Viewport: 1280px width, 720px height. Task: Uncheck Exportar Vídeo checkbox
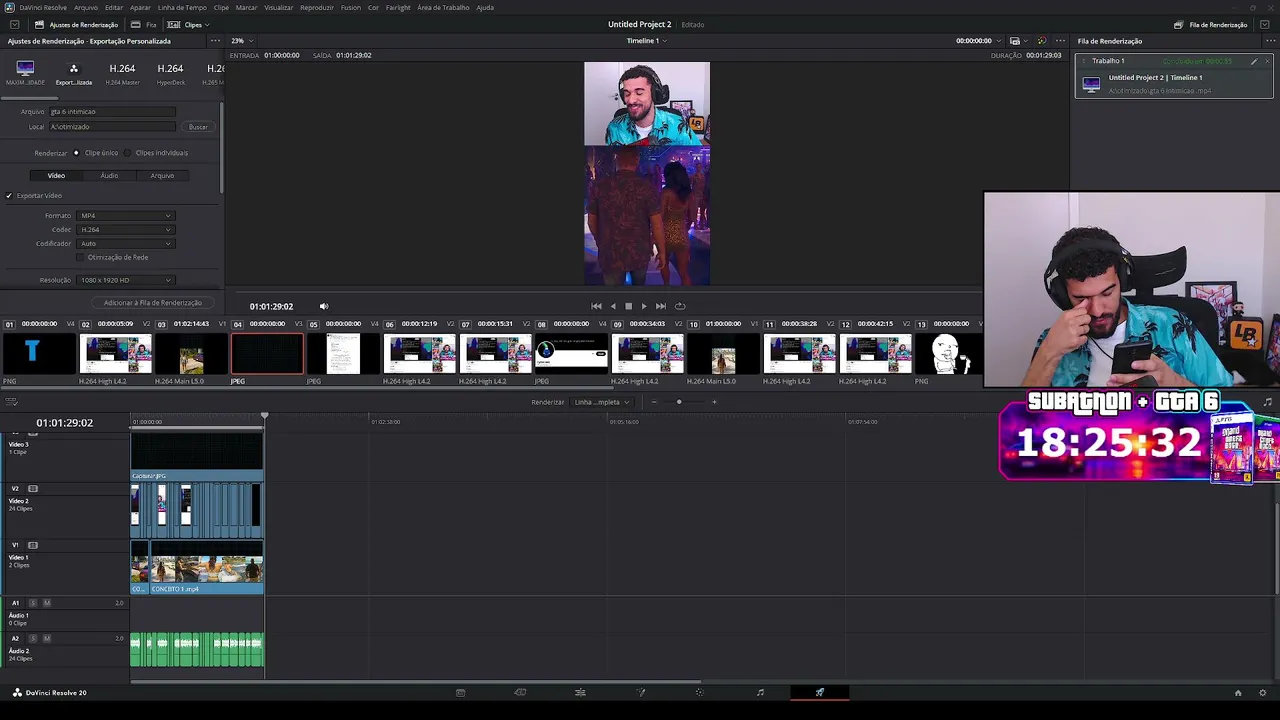tap(9, 196)
